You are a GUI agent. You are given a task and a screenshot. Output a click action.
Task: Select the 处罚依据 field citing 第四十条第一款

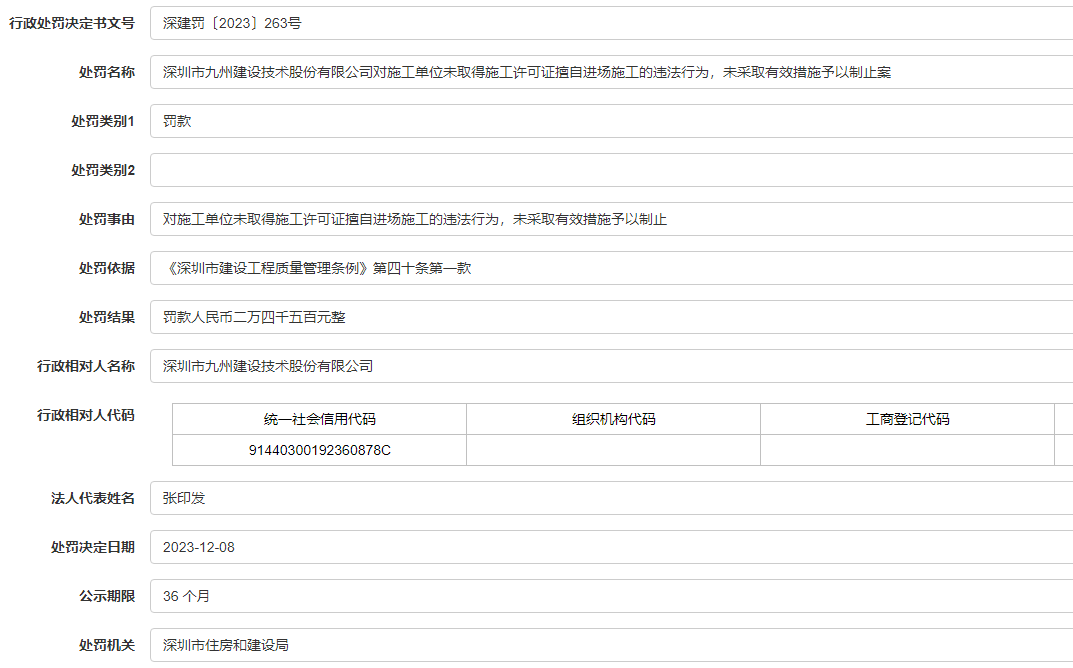tap(612, 268)
